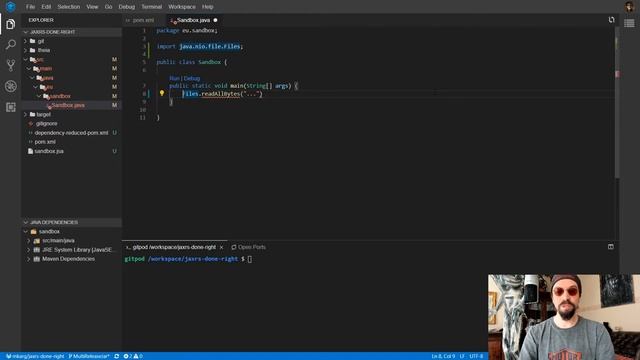This screenshot has width=640, height=360.
Task: Open the Explorer view in activity bar
Action: 11,24
